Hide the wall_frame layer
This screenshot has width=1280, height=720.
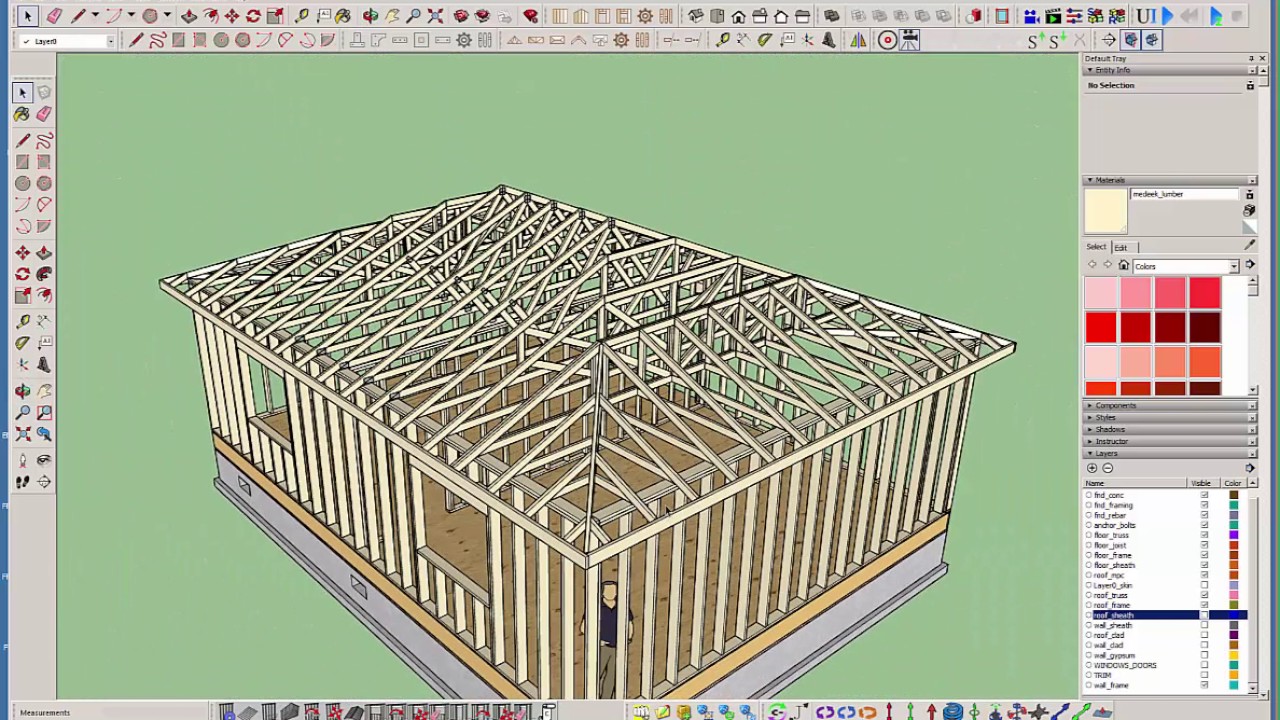[x=1204, y=685]
